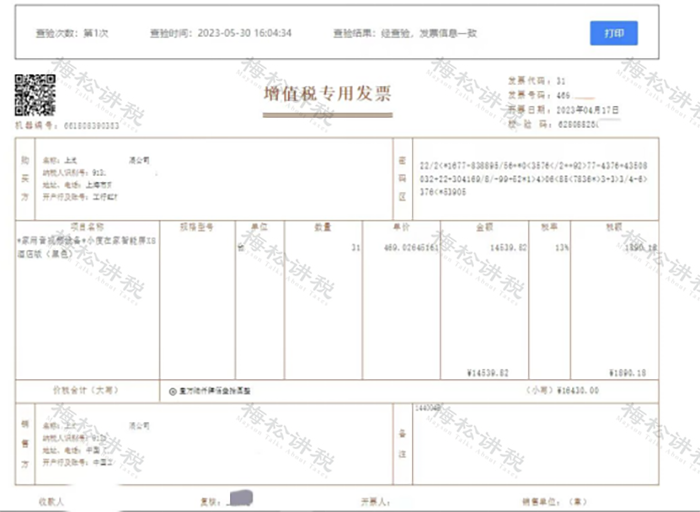Viewport: 700px width, 512px height.
Task: Click the （小写）¥16430.00 total
Action: (562, 391)
